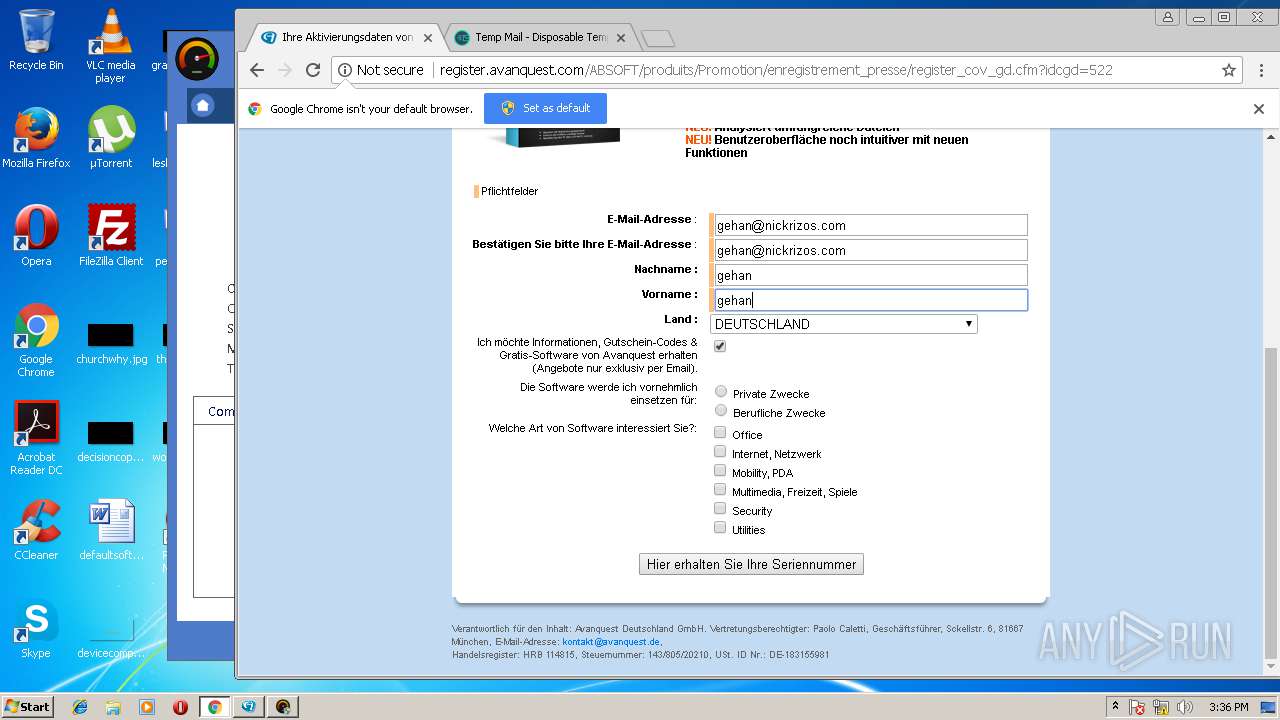Open Opera from taskbar

[180, 707]
